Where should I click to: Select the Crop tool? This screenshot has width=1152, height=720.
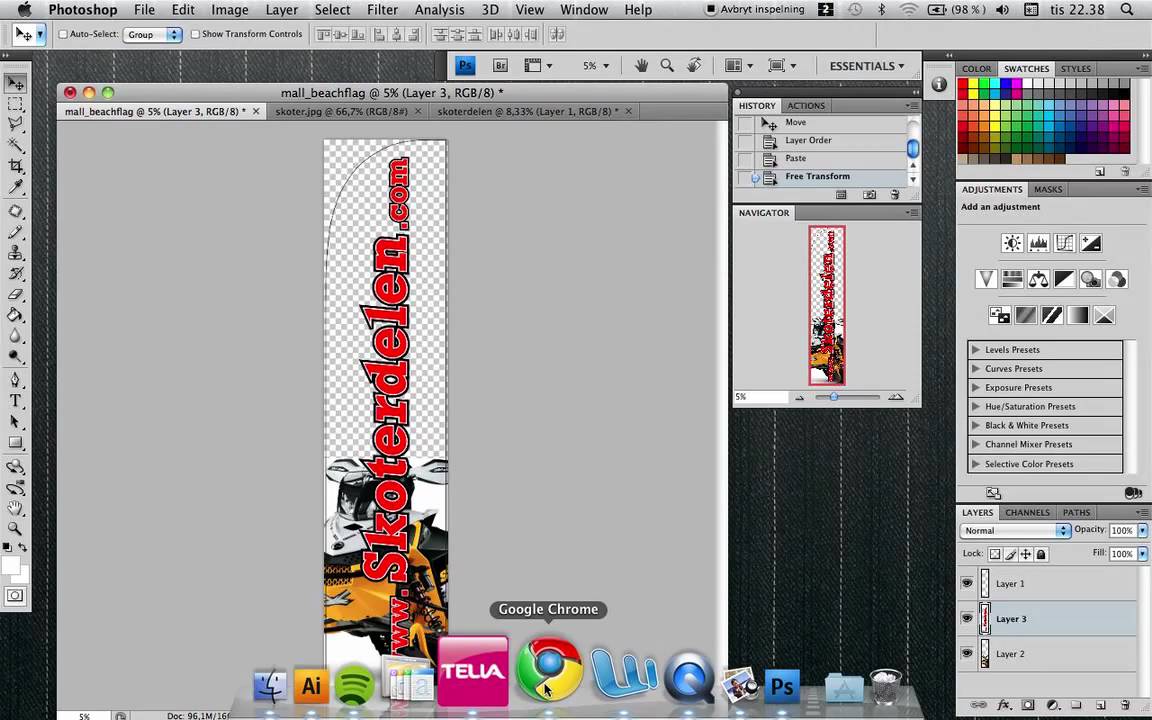[x=15, y=166]
